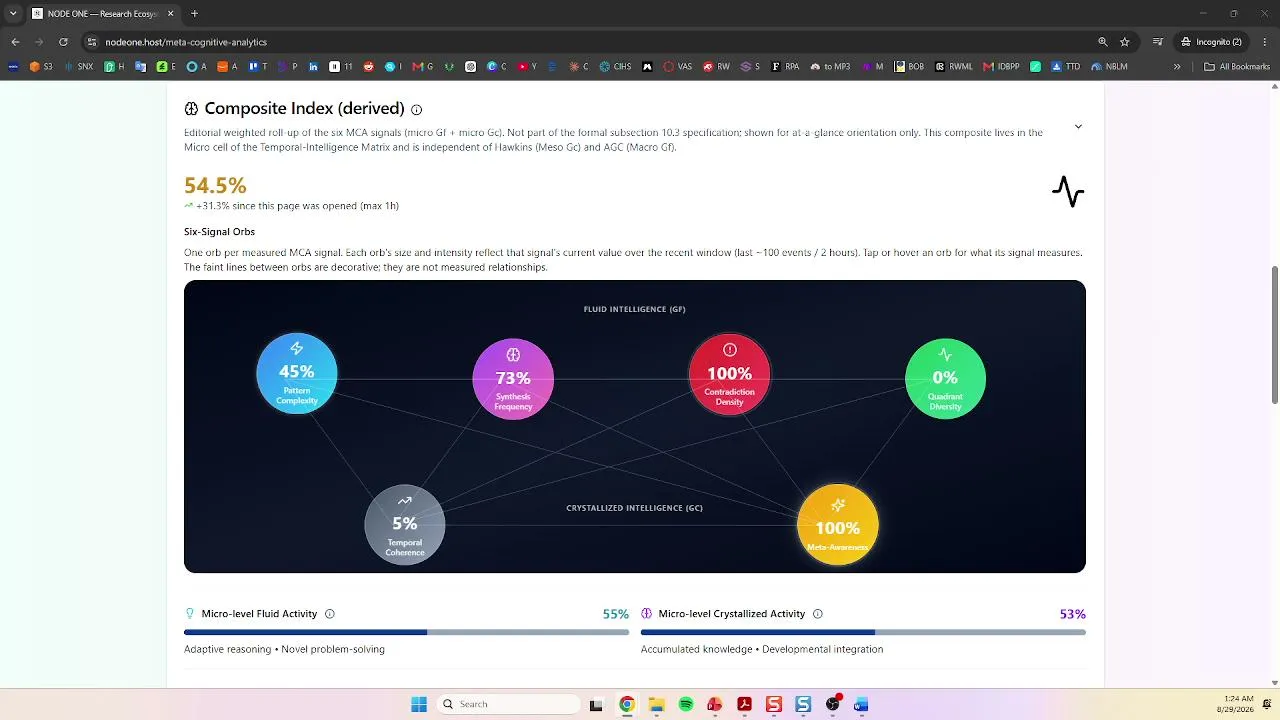The image size is (1280, 720).
Task: Click the 53% crystallized activity value
Action: (x=1073, y=614)
